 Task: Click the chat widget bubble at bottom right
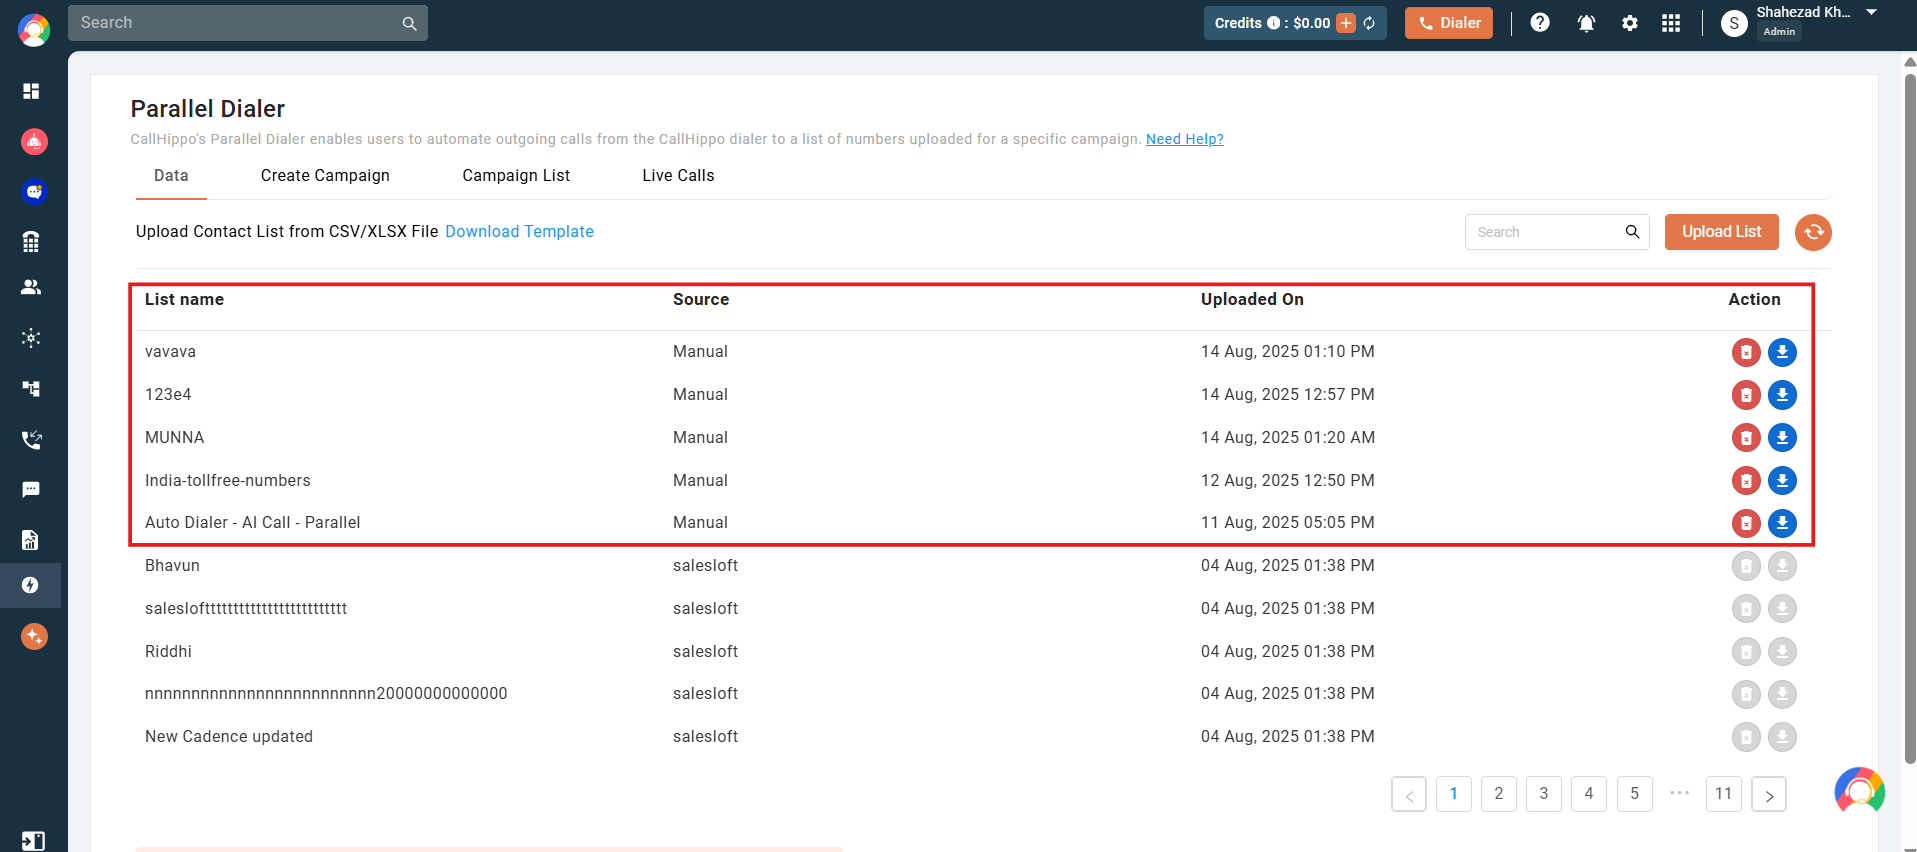tap(1859, 792)
